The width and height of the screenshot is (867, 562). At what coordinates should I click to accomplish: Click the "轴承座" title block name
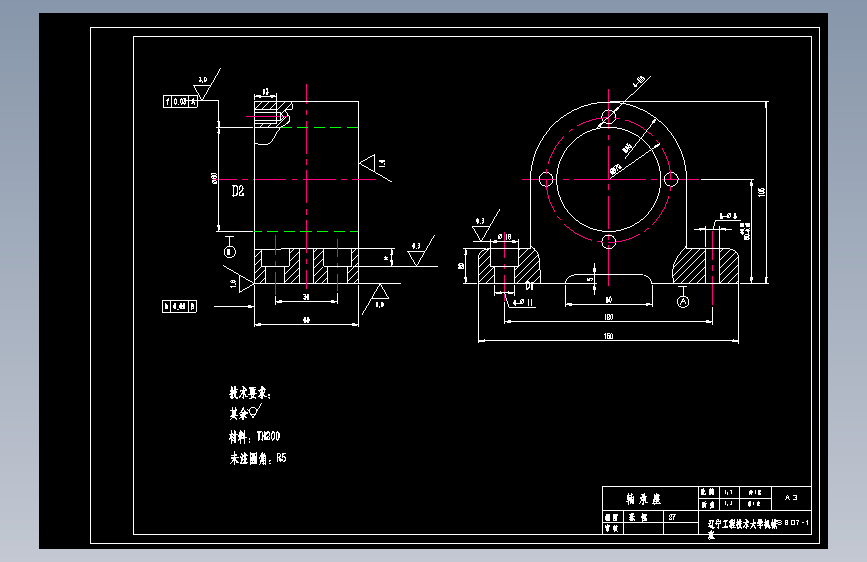pyautogui.click(x=644, y=499)
